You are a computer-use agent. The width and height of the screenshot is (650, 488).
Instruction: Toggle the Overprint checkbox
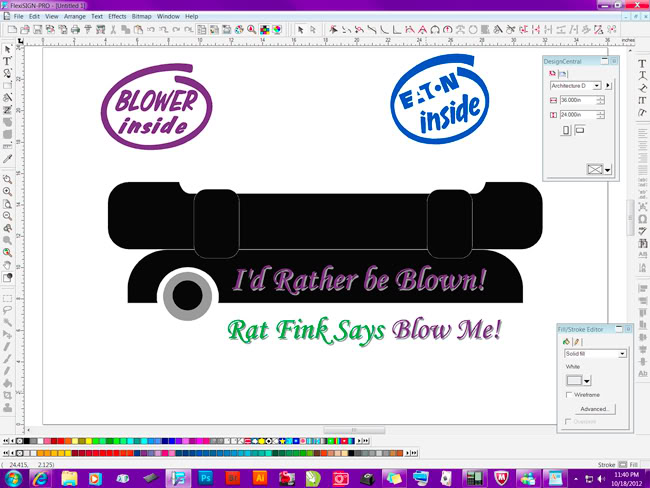(x=568, y=421)
